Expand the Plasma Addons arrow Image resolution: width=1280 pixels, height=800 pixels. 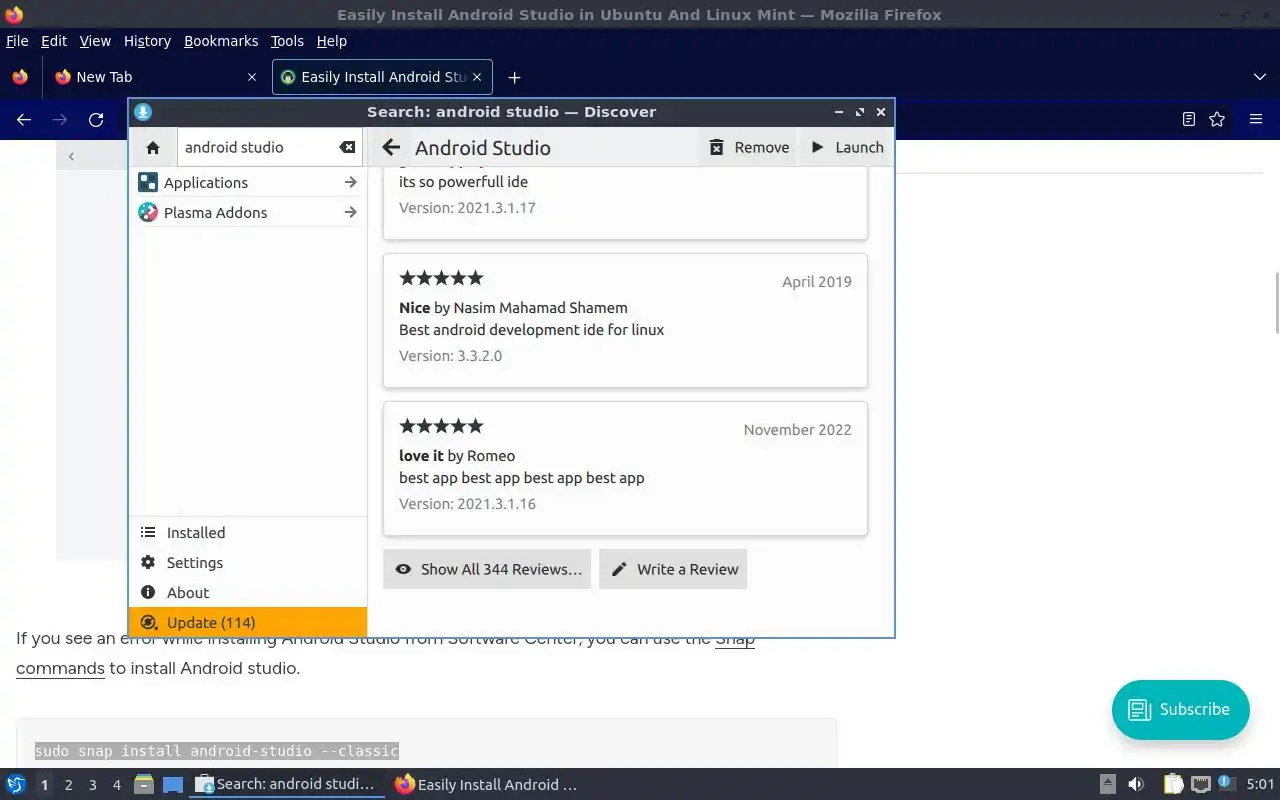(350, 212)
